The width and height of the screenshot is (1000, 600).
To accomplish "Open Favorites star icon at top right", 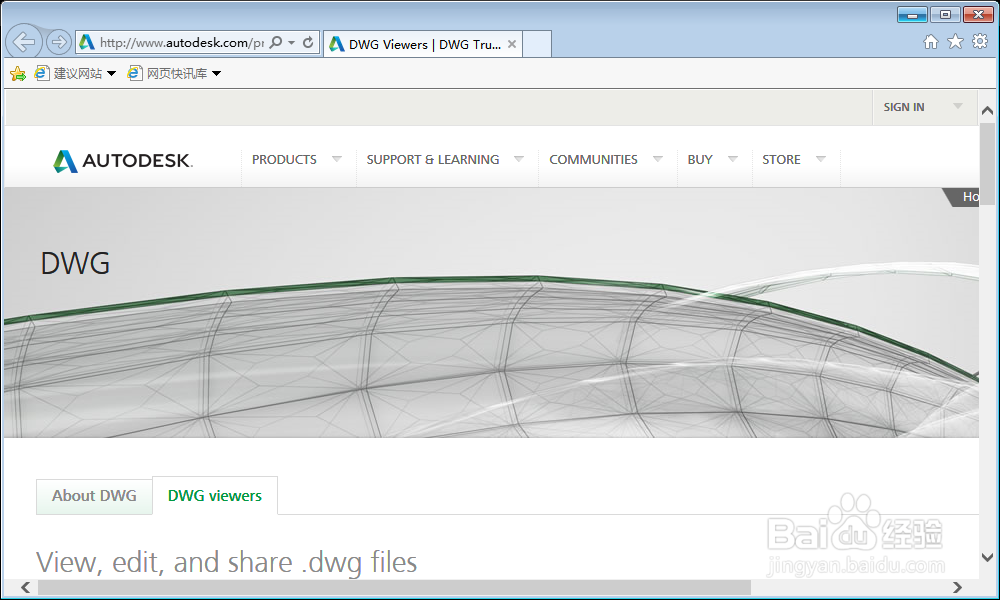I will tap(955, 42).
